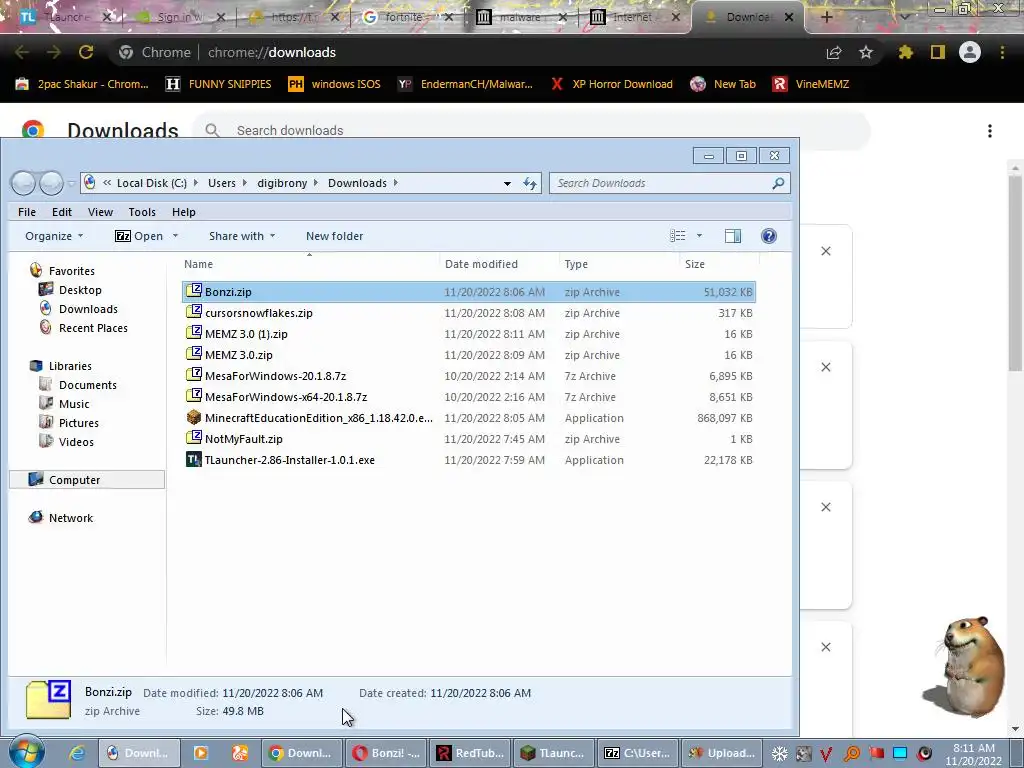
Task: Open a new Chrome tab
Action: tap(827, 17)
